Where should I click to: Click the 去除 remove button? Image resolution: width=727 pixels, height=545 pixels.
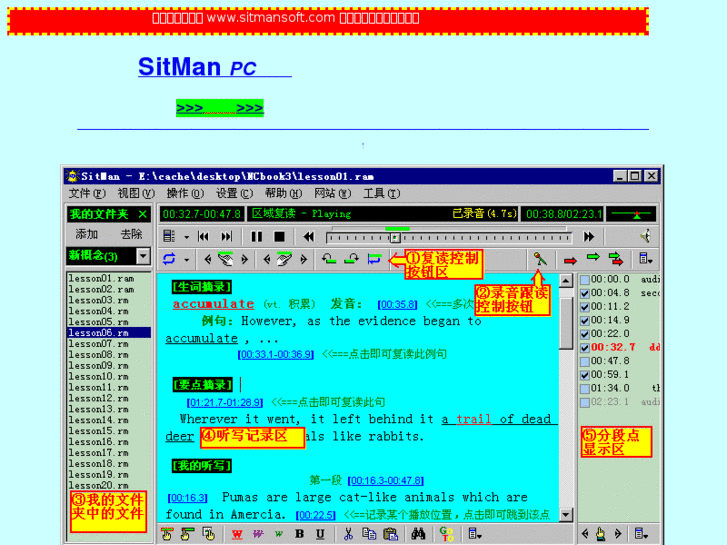coord(131,234)
